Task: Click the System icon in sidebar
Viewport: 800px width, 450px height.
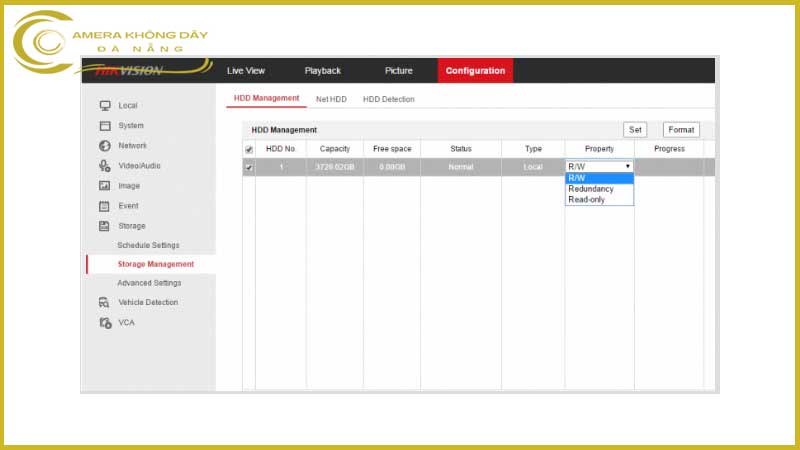Action: point(104,126)
